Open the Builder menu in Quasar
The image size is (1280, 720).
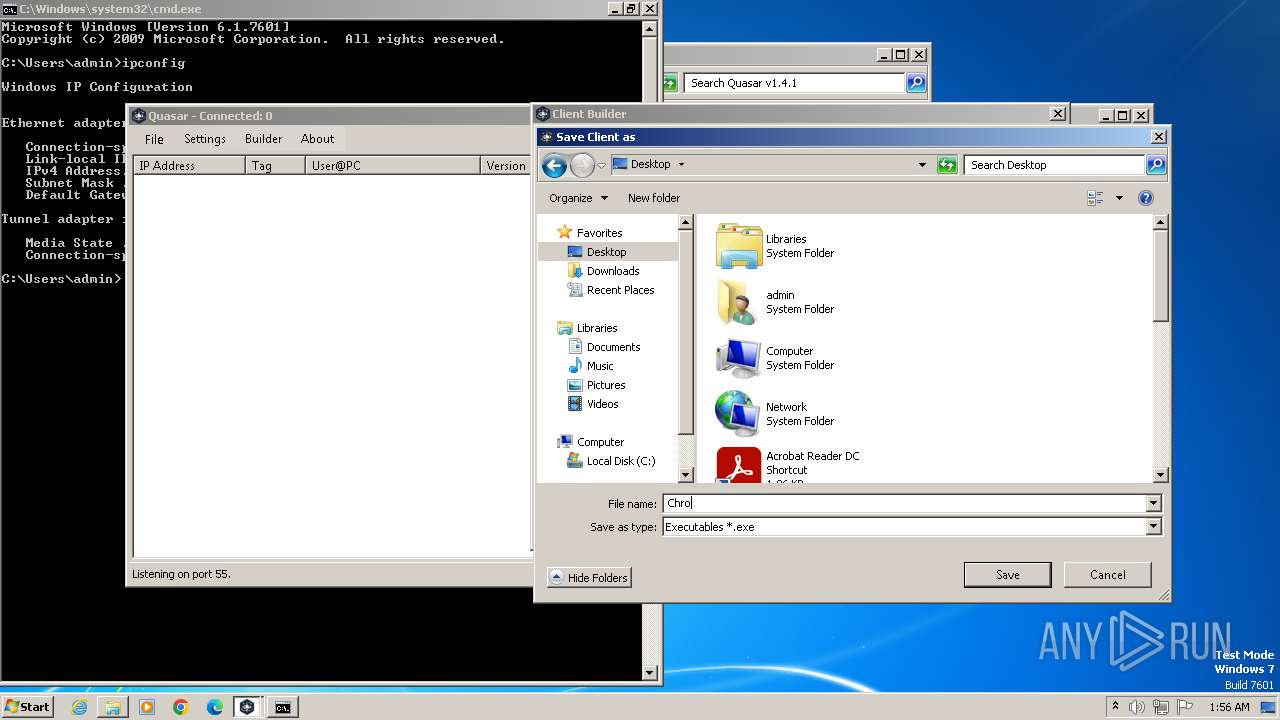point(264,139)
